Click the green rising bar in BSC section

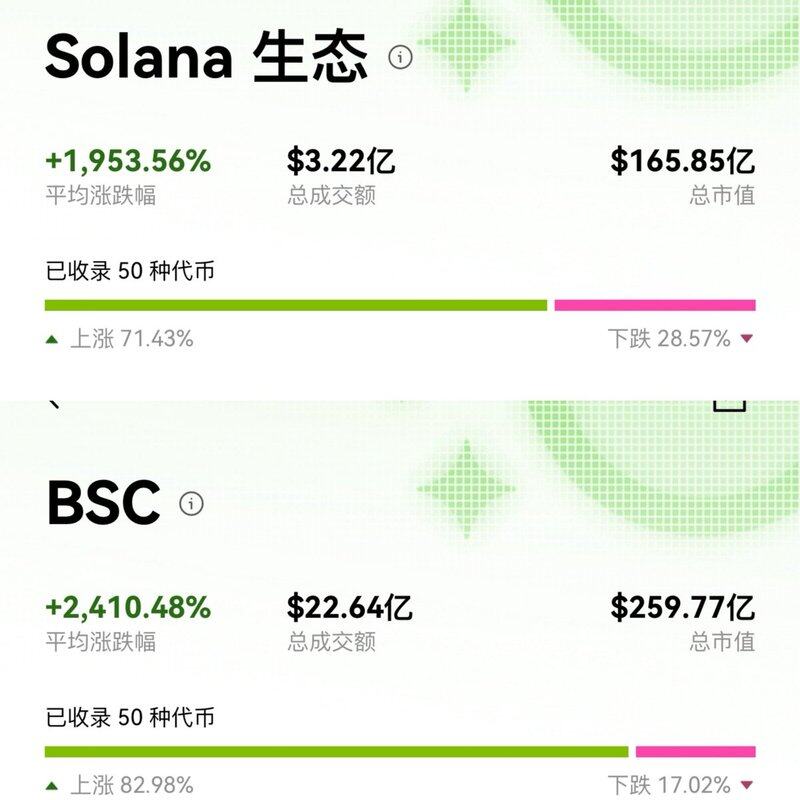336,752
